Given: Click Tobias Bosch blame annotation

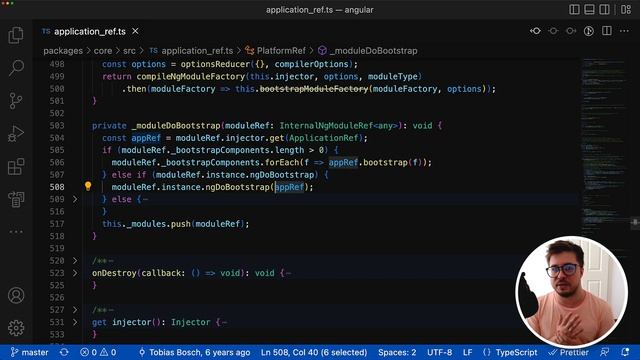Looking at the screenshot, I should click(x=194, y=352).
